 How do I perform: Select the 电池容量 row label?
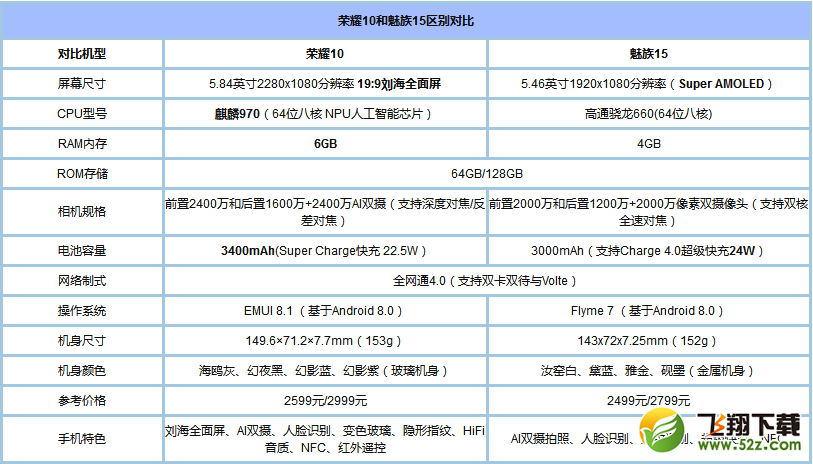pyautogui.click(x=82, y=250)
